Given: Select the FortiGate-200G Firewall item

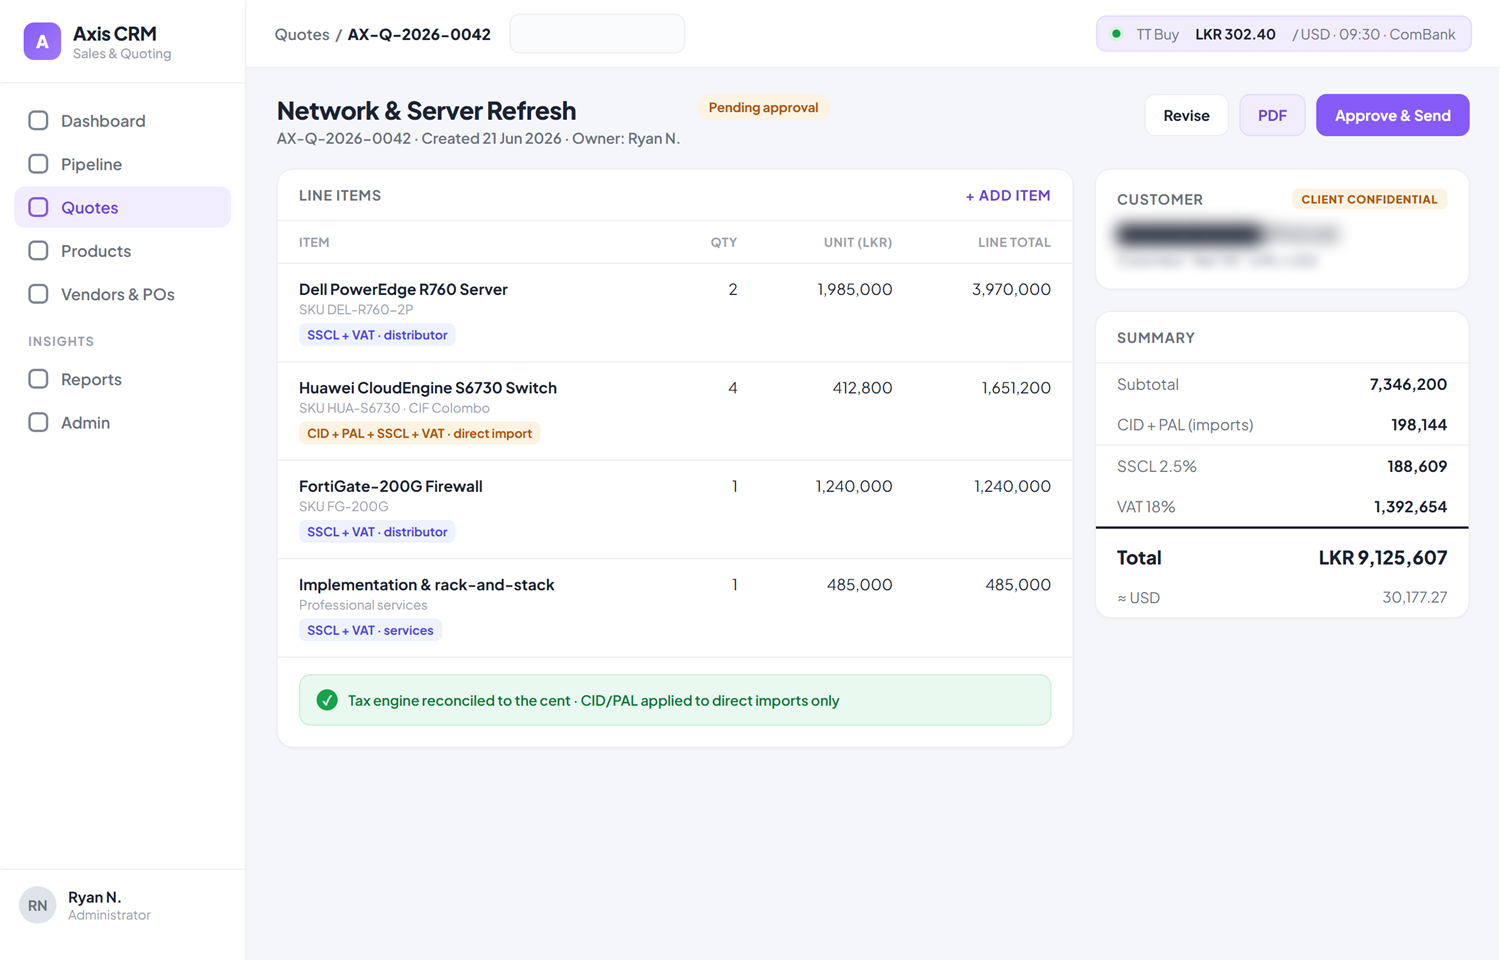Looking at the screenshot, I should coord(391,486).
